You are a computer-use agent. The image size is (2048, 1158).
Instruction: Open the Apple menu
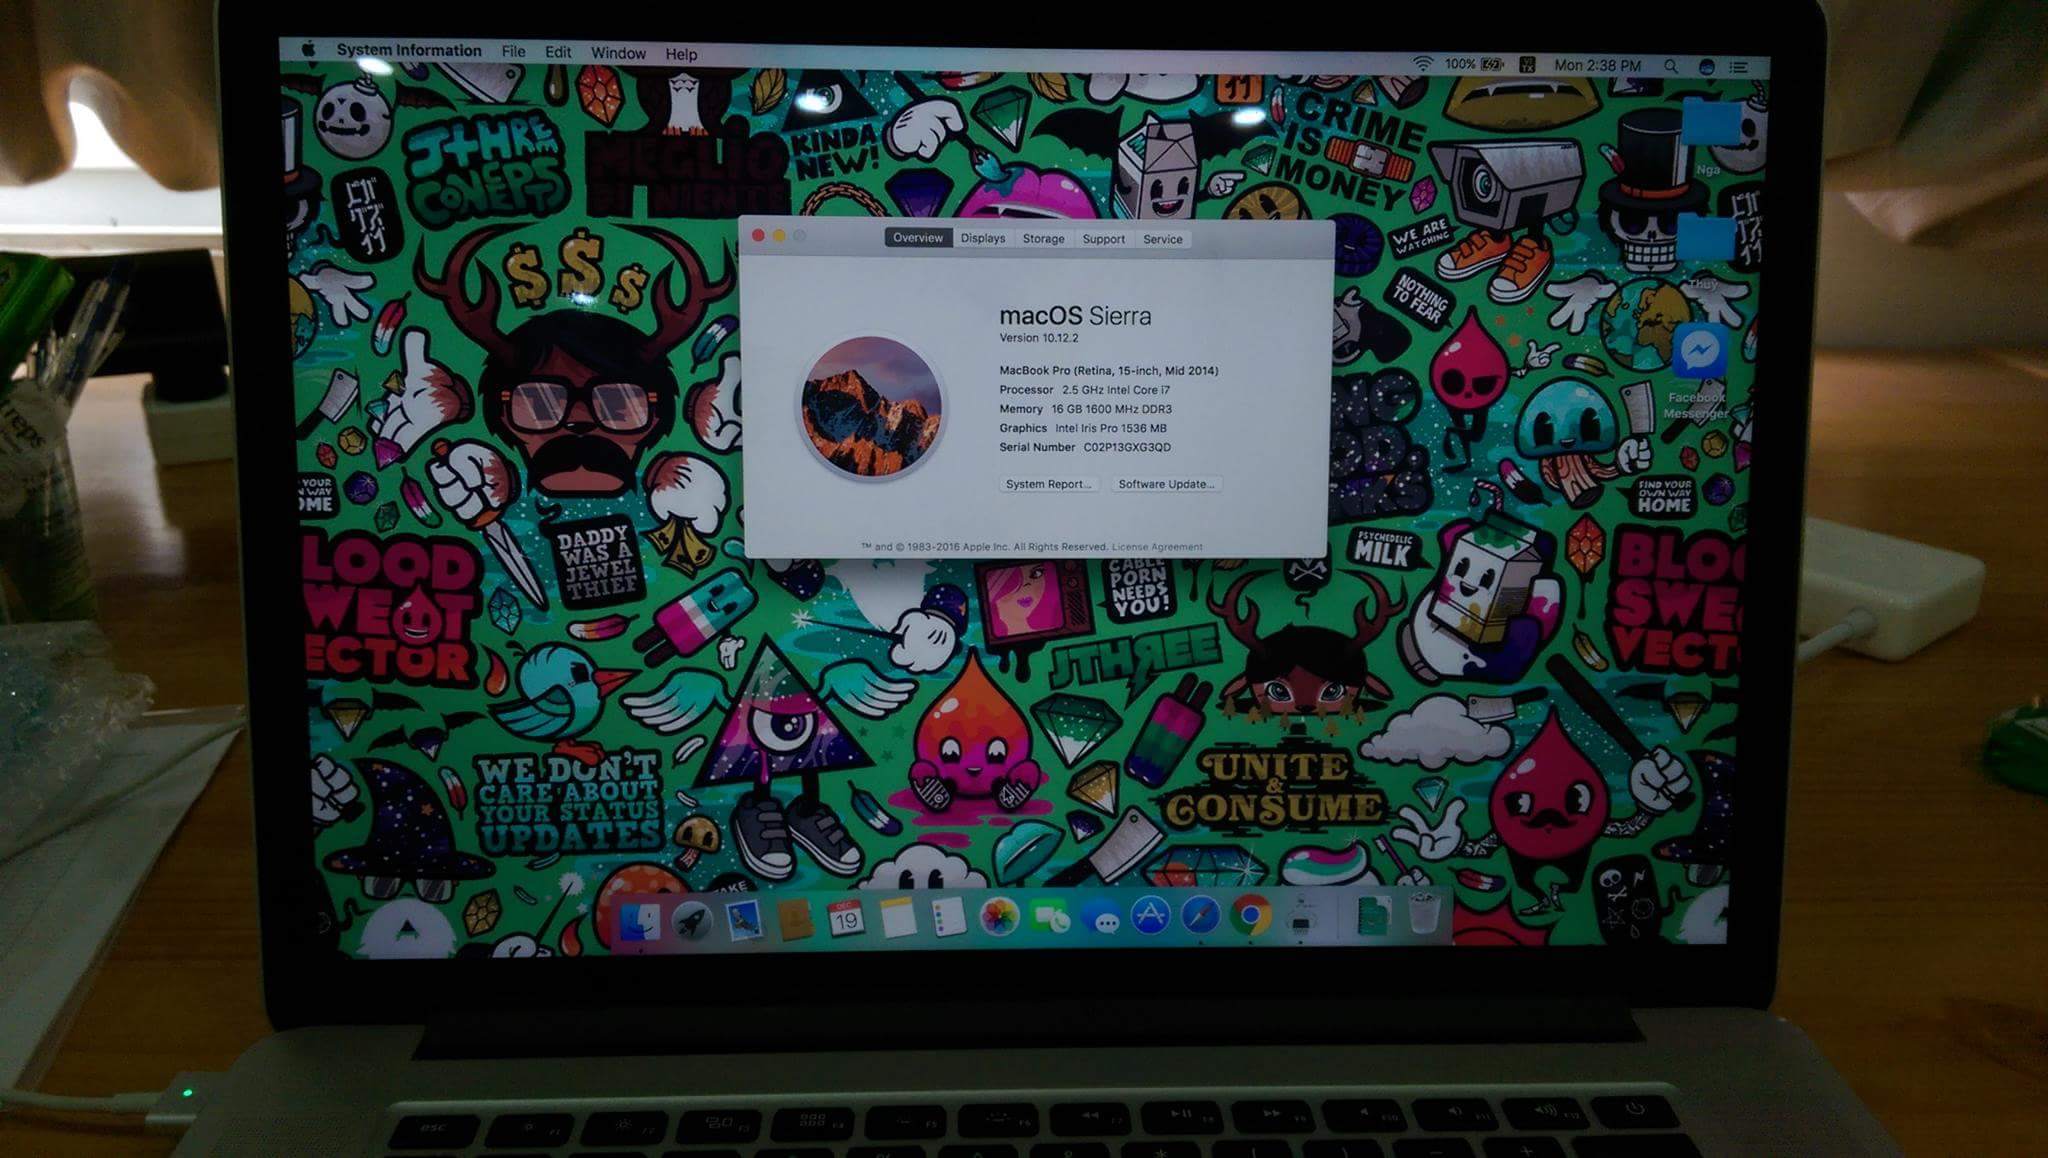click(309, 49)
